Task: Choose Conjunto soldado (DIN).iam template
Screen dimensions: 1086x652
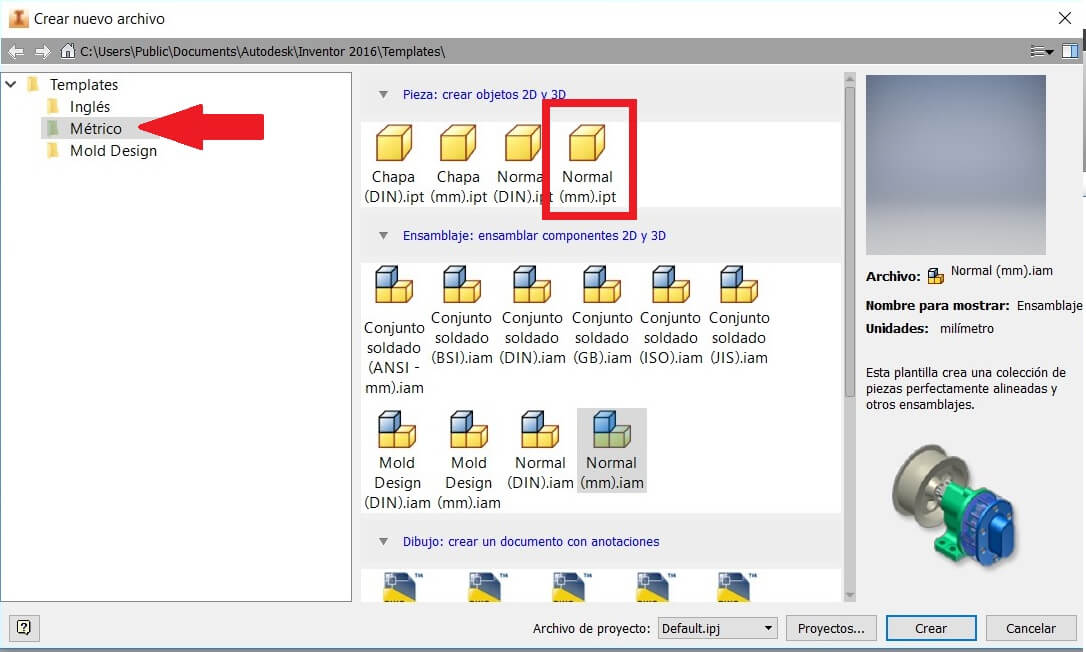Action: point(532,316)
